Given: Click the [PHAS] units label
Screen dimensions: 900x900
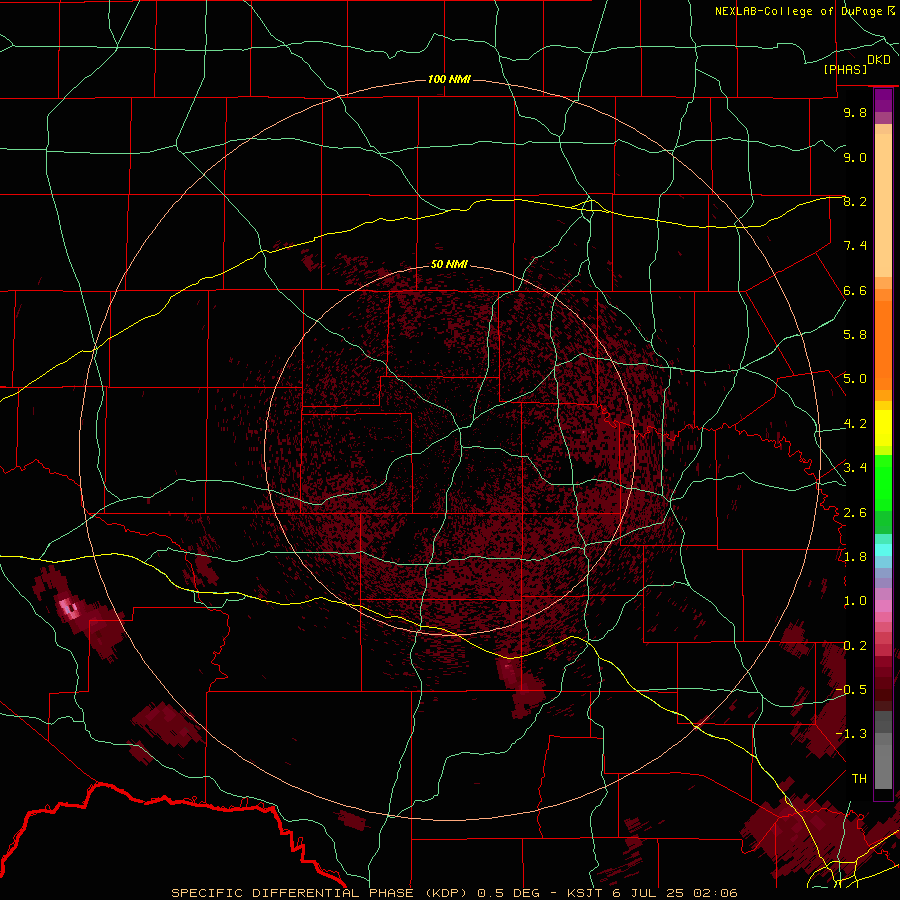Looking at the screenshot, I should tap(845, 69).
